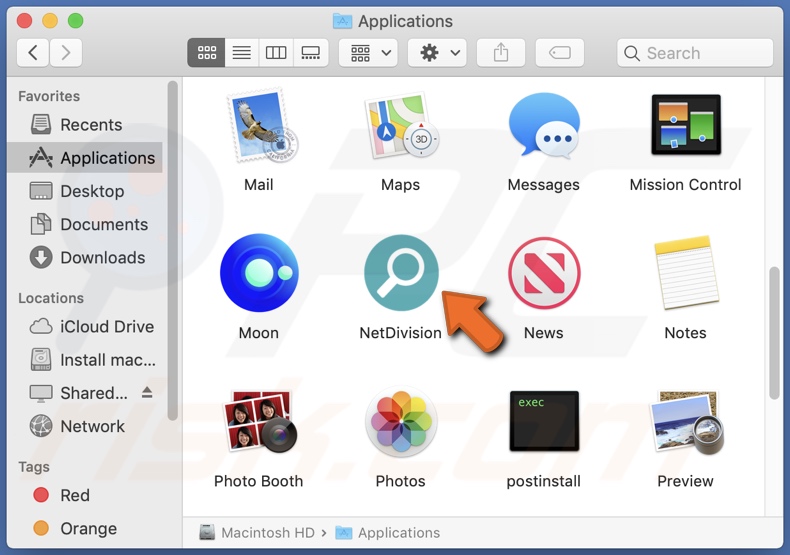Click the Applications folder icon in title bar
Image resolution: width=790 pixels, height=555 pixels.
click(x=343, y=21)
